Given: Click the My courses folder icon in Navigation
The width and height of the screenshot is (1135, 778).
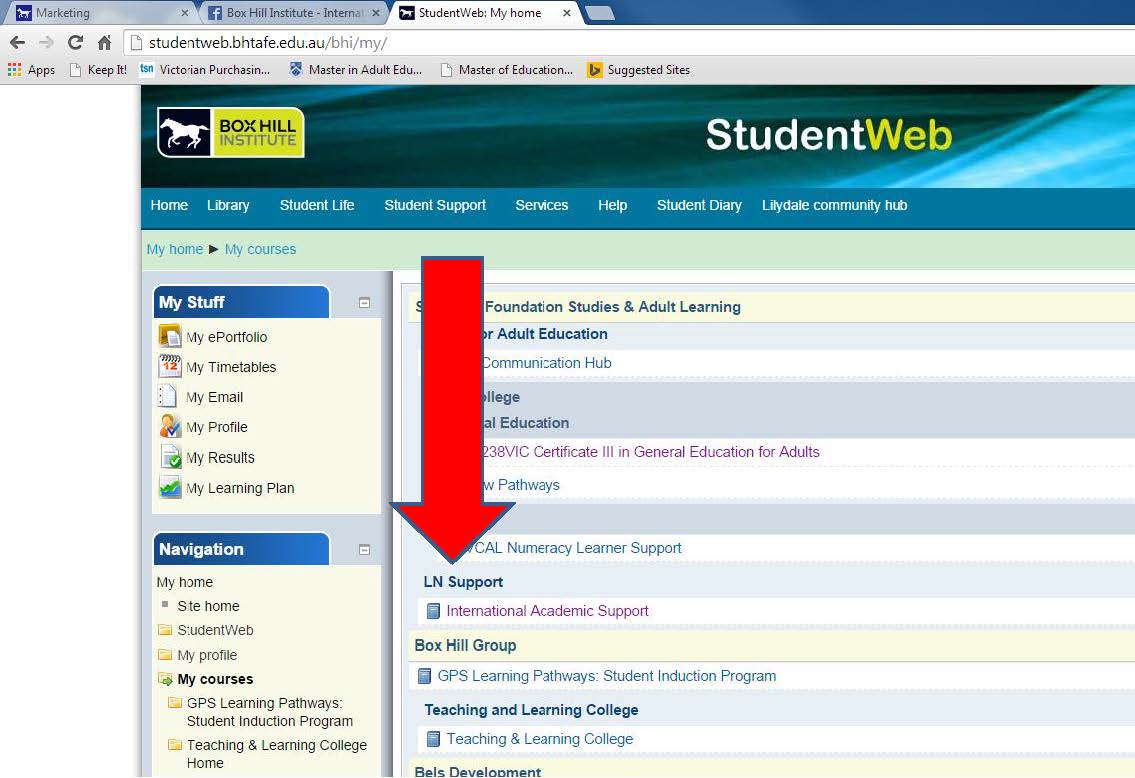Looking at the screenshot, I should [166, 679].
